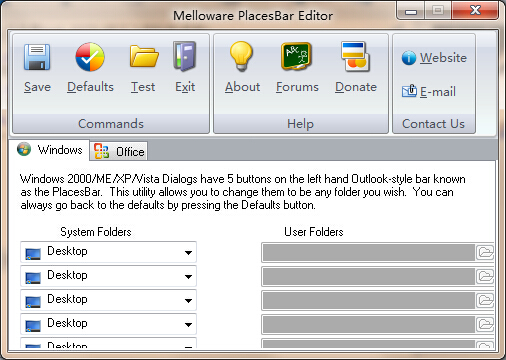Click the Exit label text
The image size is (506, 360).
click(185, 87)
